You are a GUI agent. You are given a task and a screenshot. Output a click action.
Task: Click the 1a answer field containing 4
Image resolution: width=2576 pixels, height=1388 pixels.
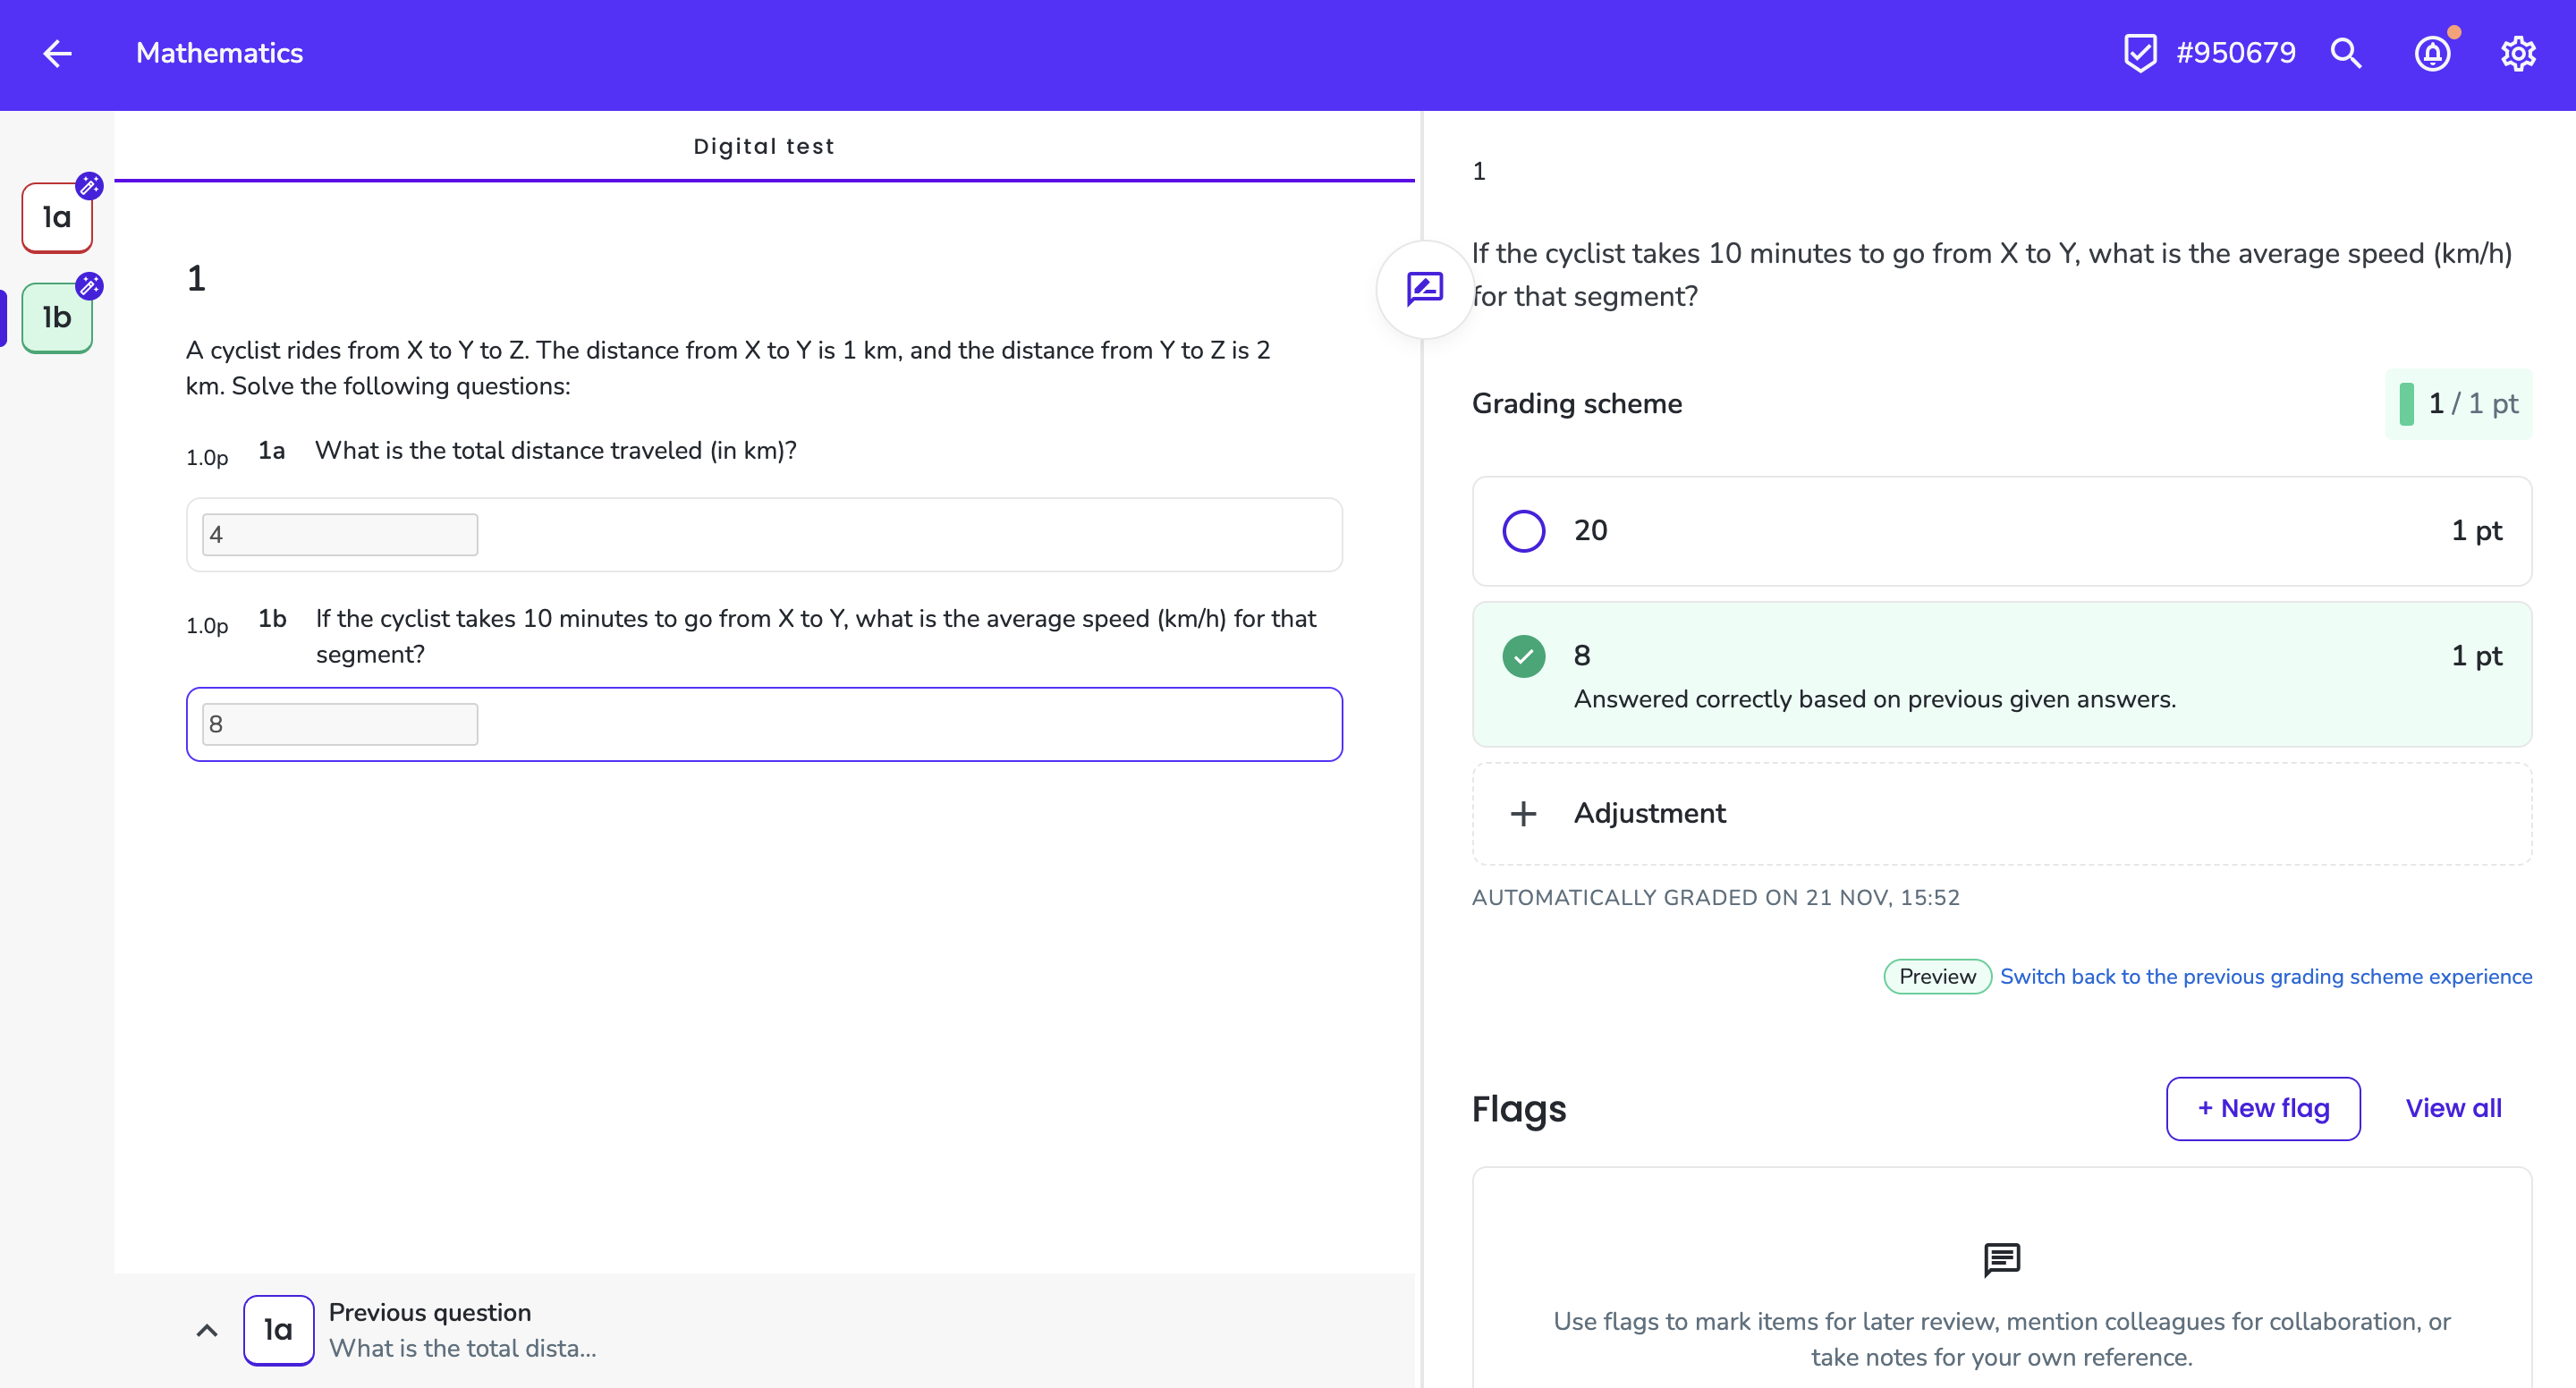[340, 535]
